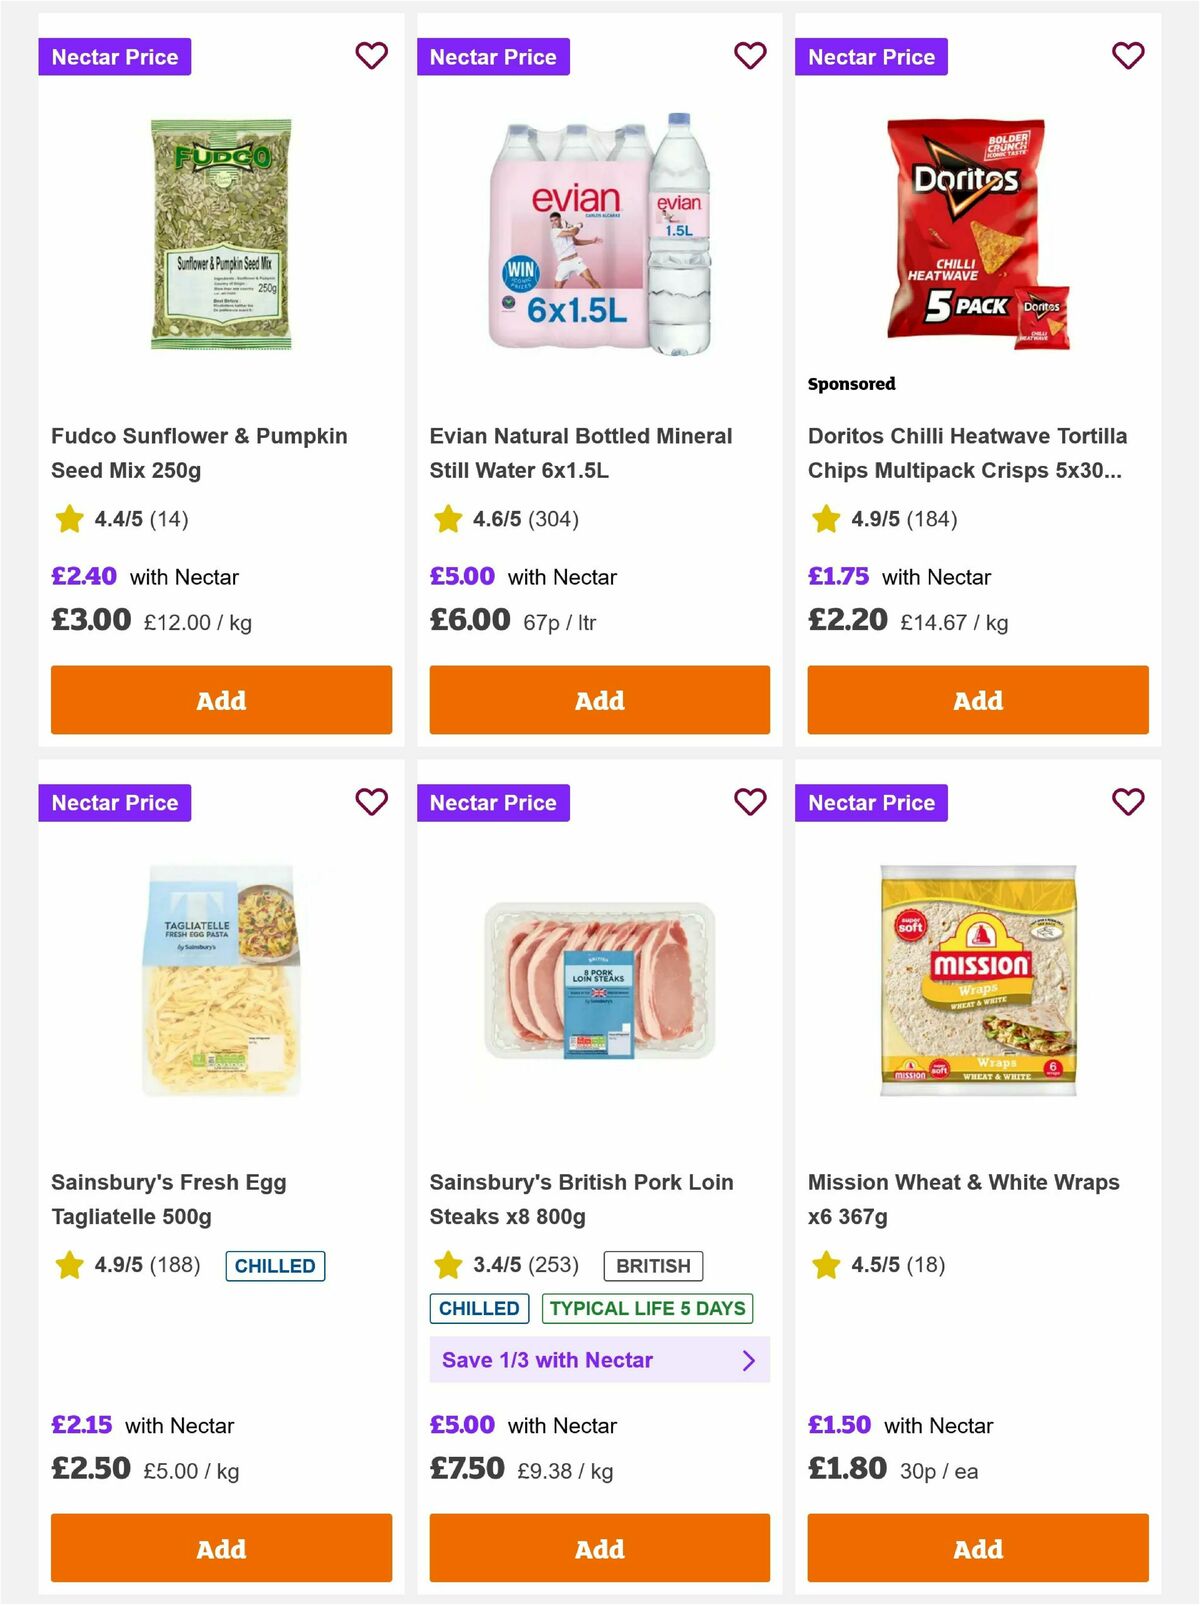
Task: Select the CHILLED label on Tagliatelle
Action: 274,1265
